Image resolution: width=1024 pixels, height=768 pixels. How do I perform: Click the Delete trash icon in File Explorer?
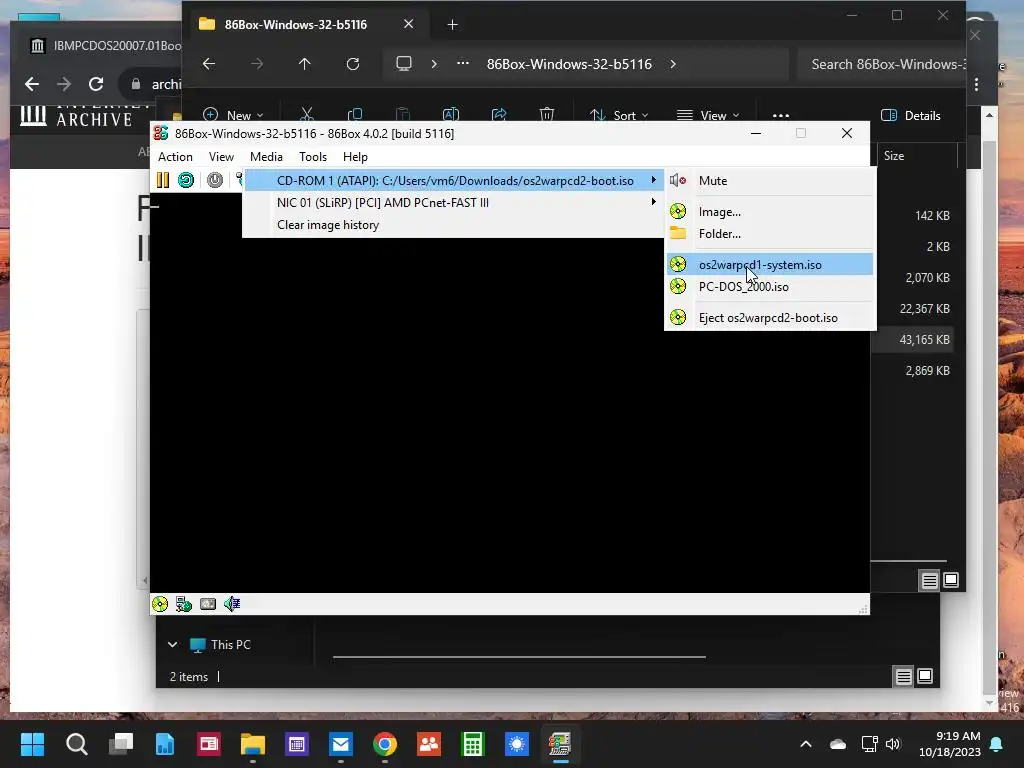click(547, 115)
